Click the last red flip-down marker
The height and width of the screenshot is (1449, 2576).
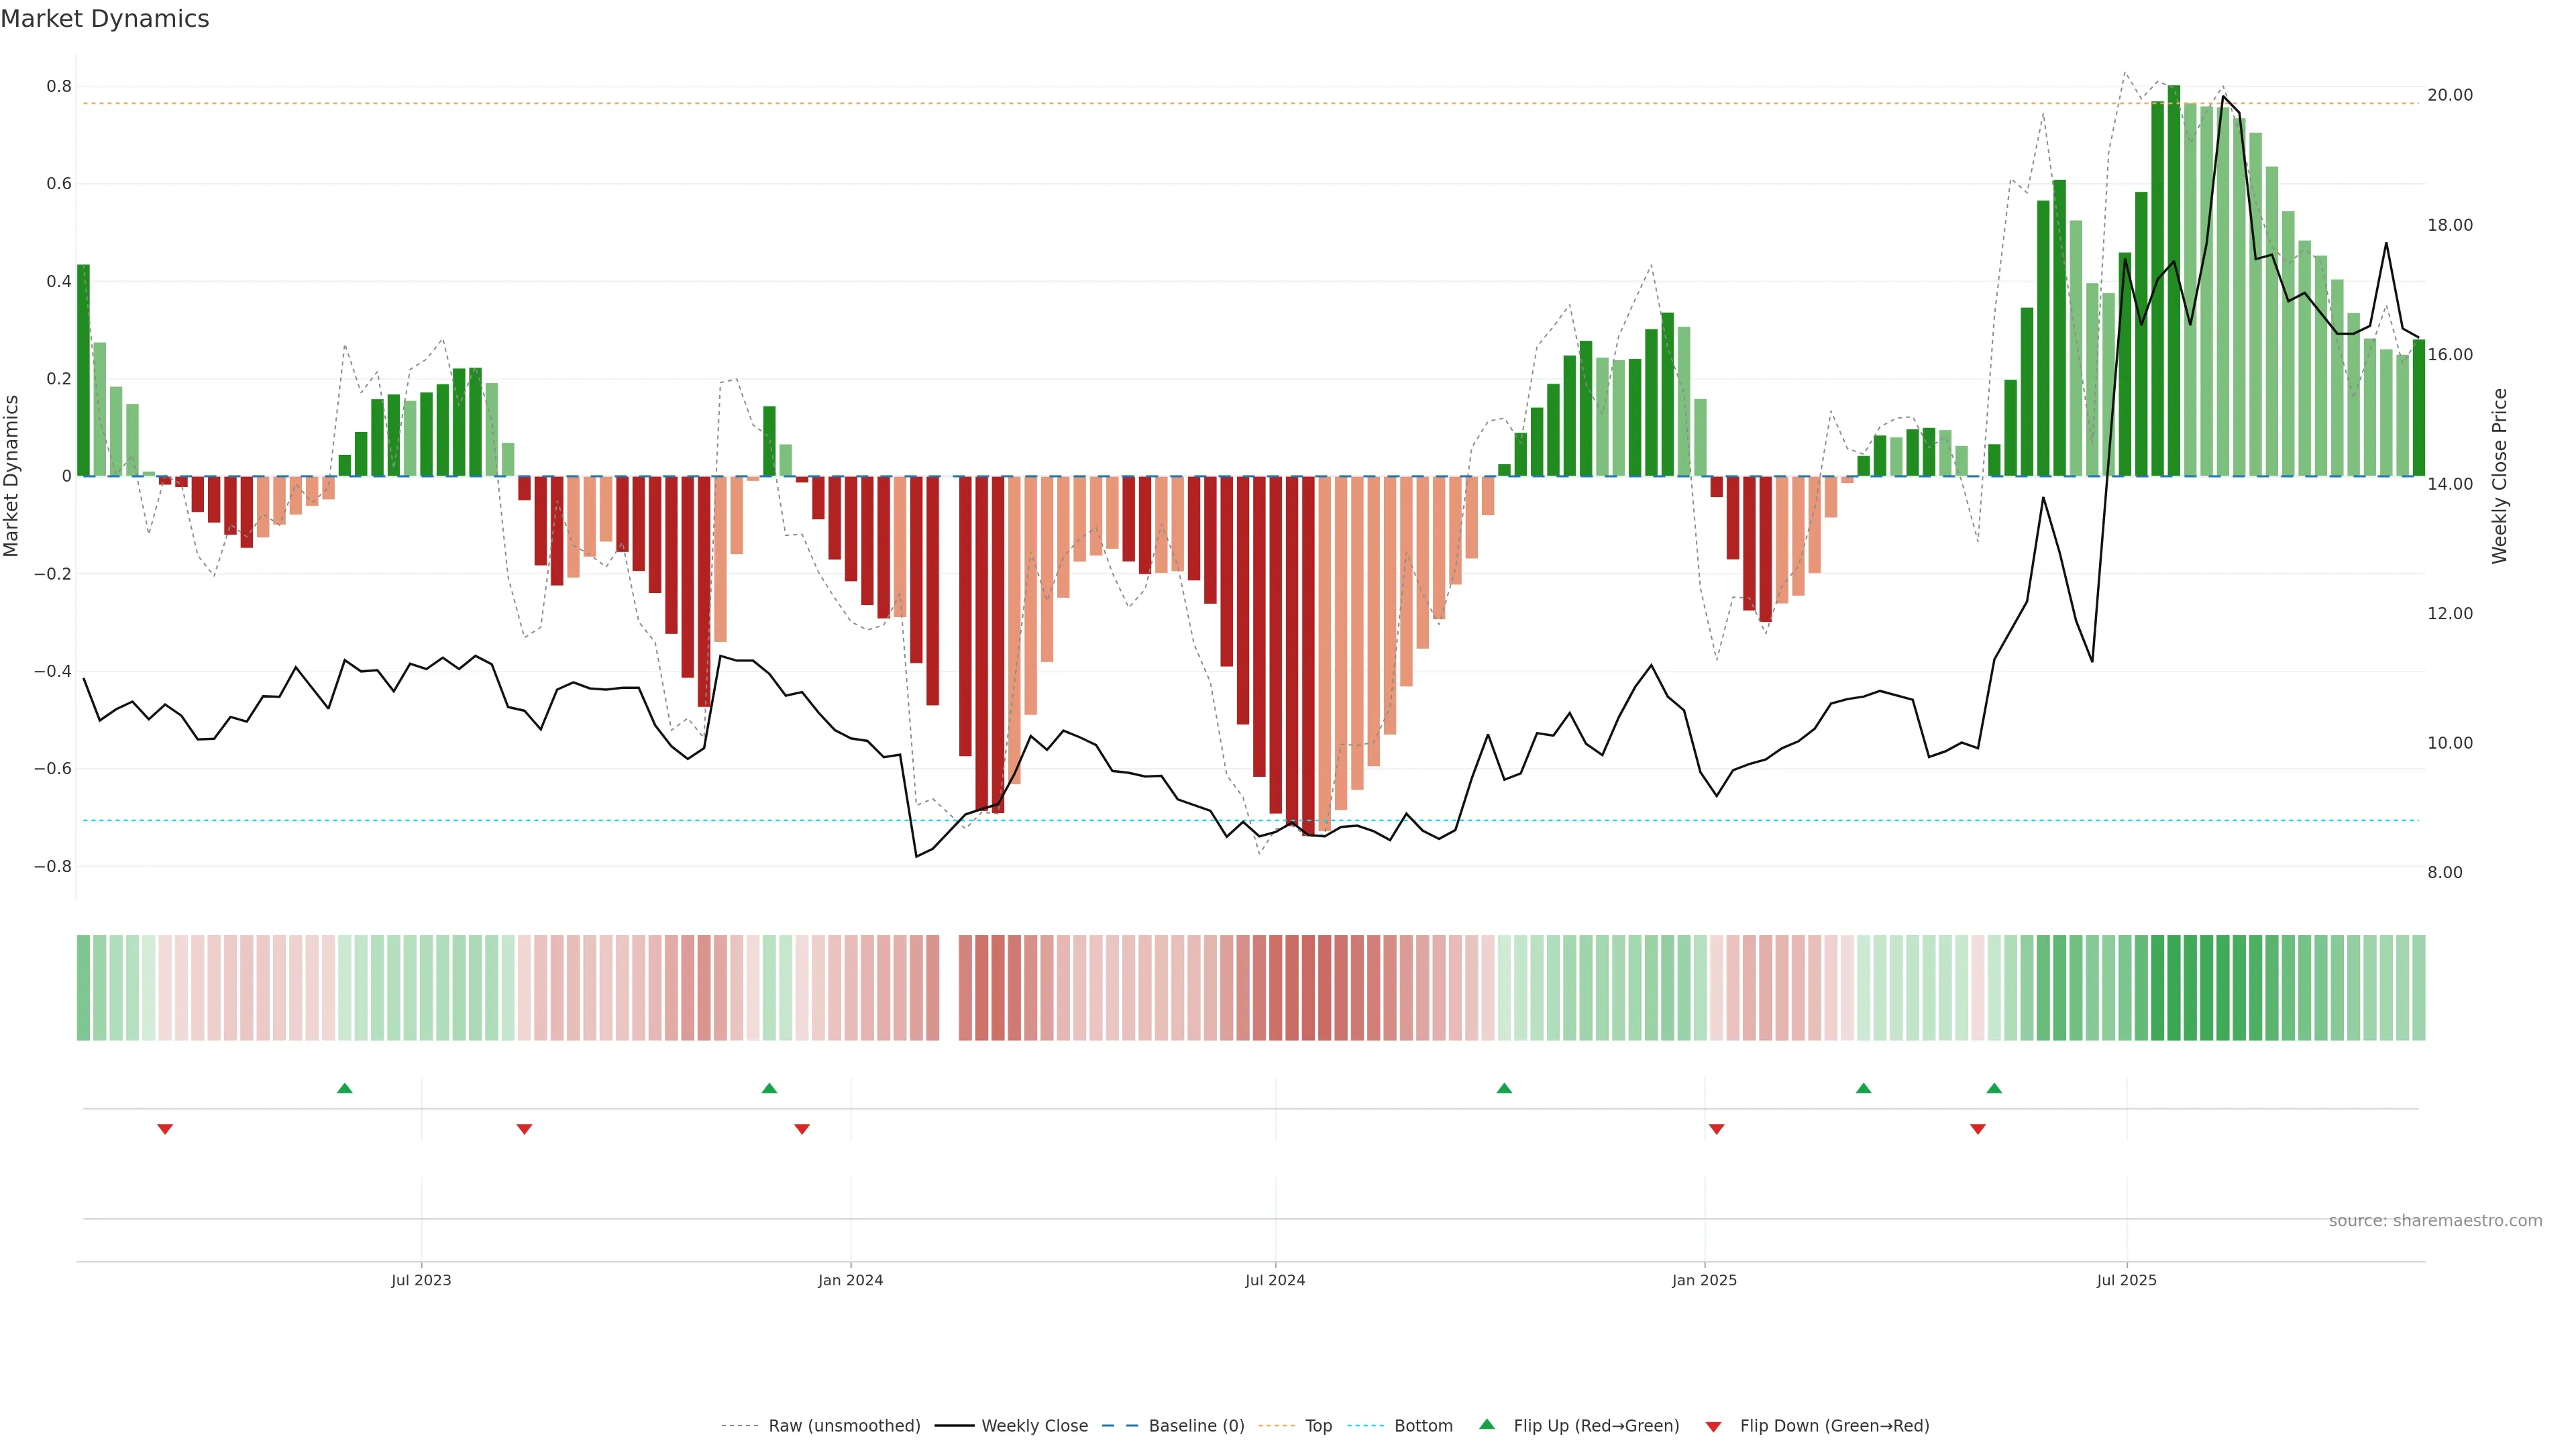point(1978,1129)
